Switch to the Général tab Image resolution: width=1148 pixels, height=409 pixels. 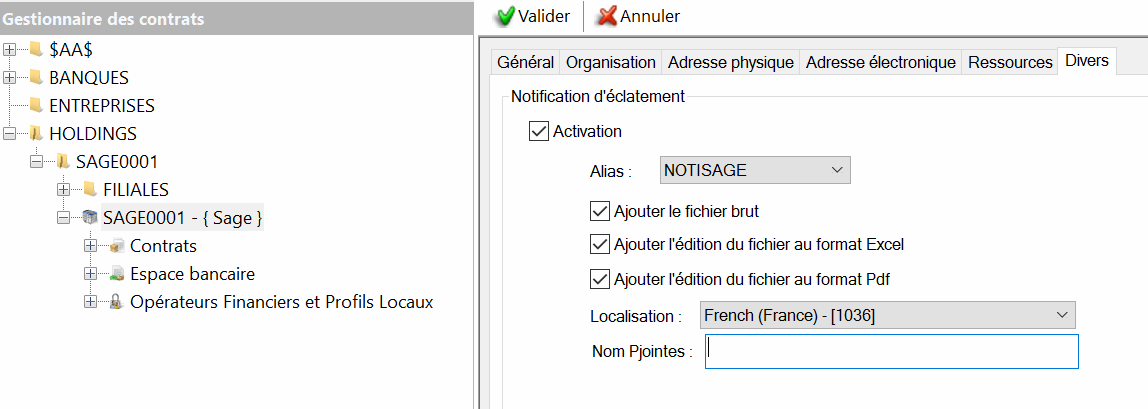(525, 62)
